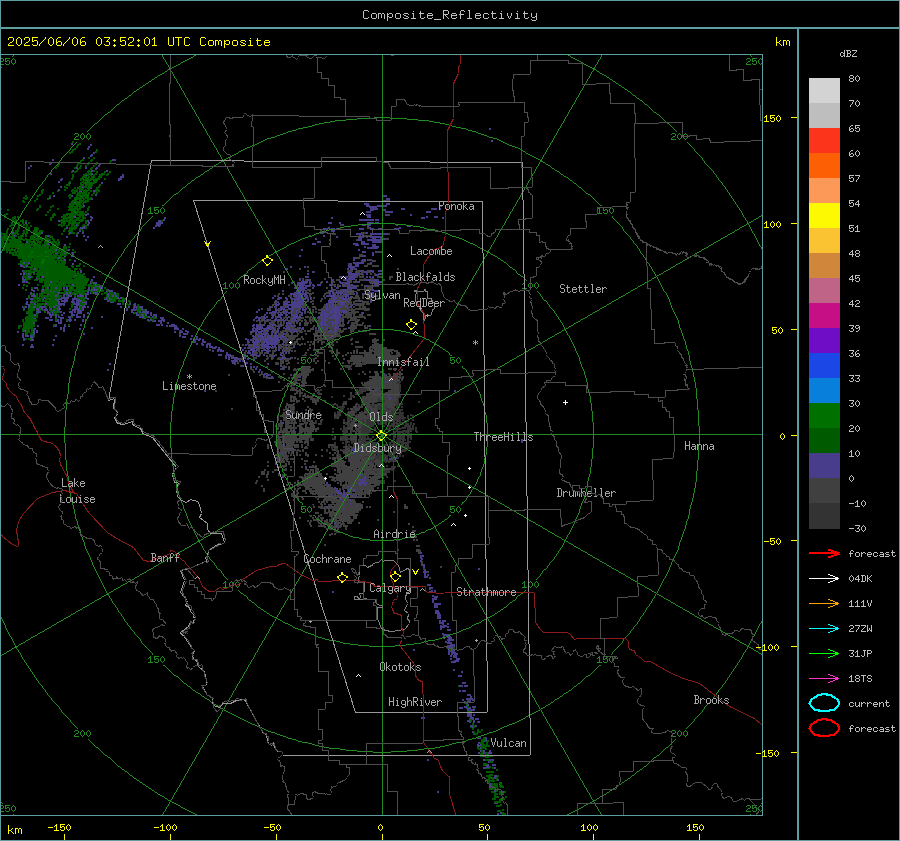Pick the magenta band in dBZ scale
The width and height of the screenshot is (900, 841).
824,315
